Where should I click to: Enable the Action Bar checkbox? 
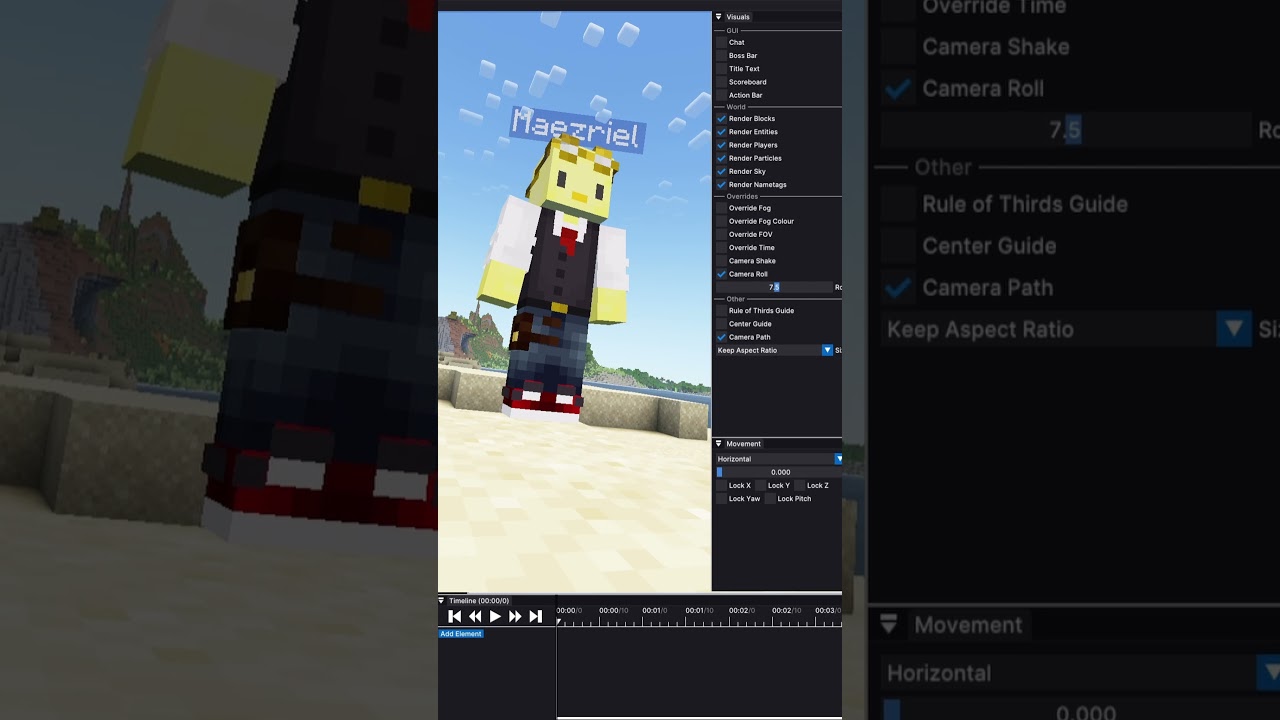[721, 95]
